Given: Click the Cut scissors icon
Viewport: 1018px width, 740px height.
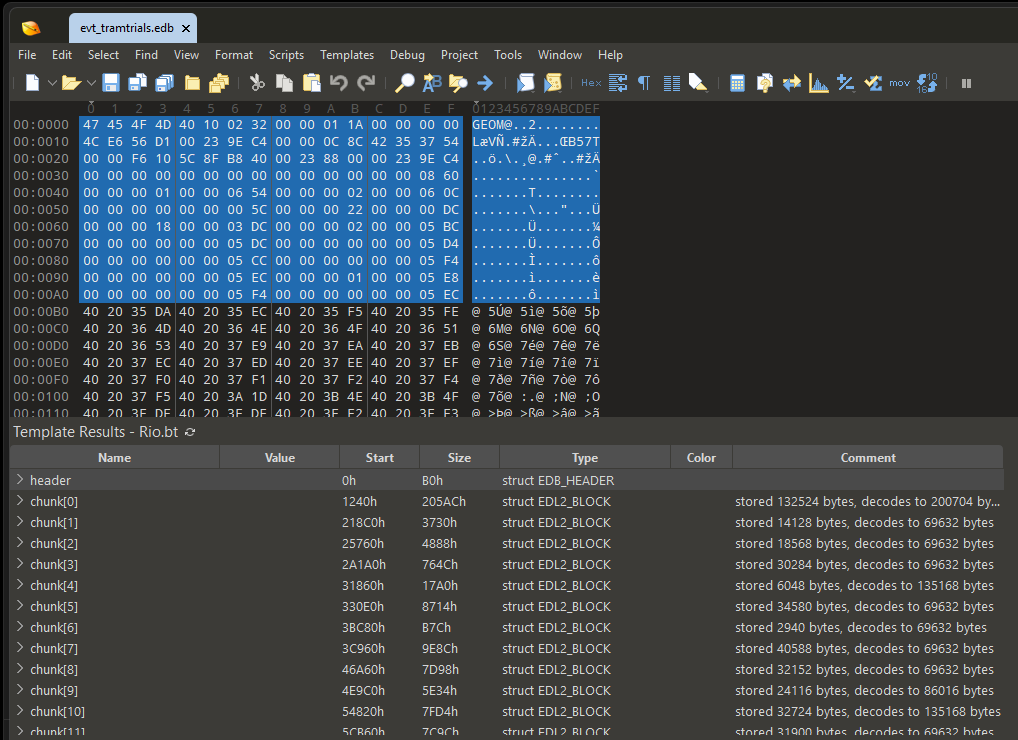Looking at the screenshot, I should [257, 83].
